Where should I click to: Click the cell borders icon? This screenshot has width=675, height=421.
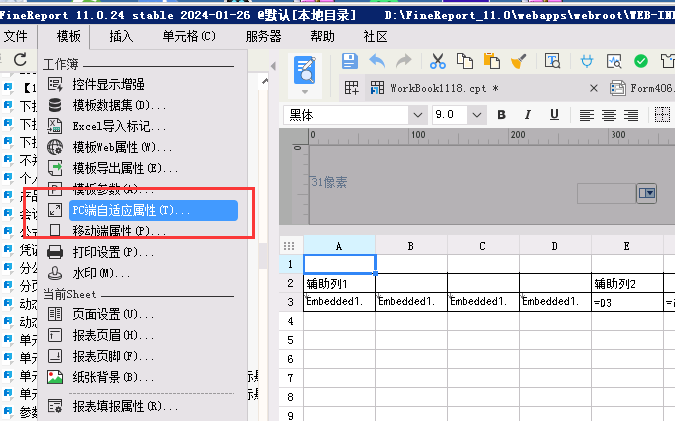(662, 115)
